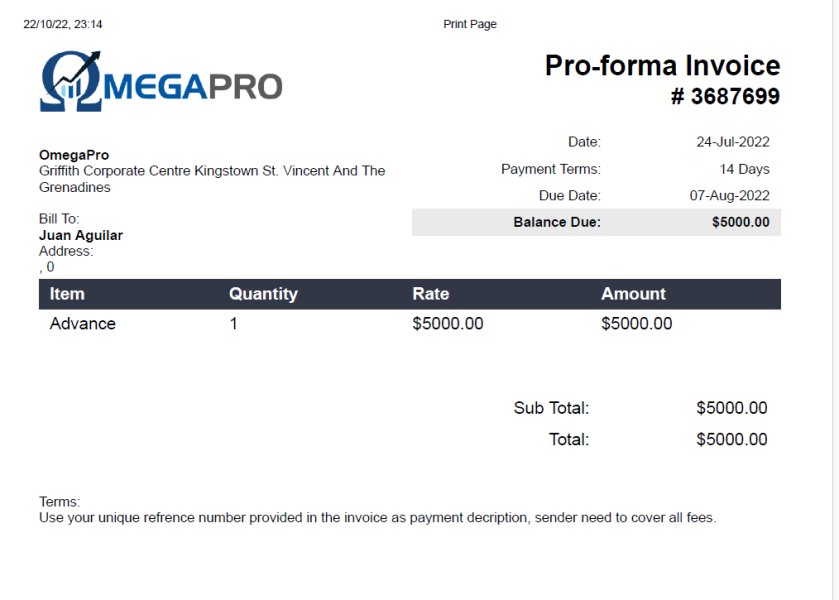The width and height of the screenshot is (839, 600).
Task: Click the OmegaPro logo icon
Action: (72, 82)
